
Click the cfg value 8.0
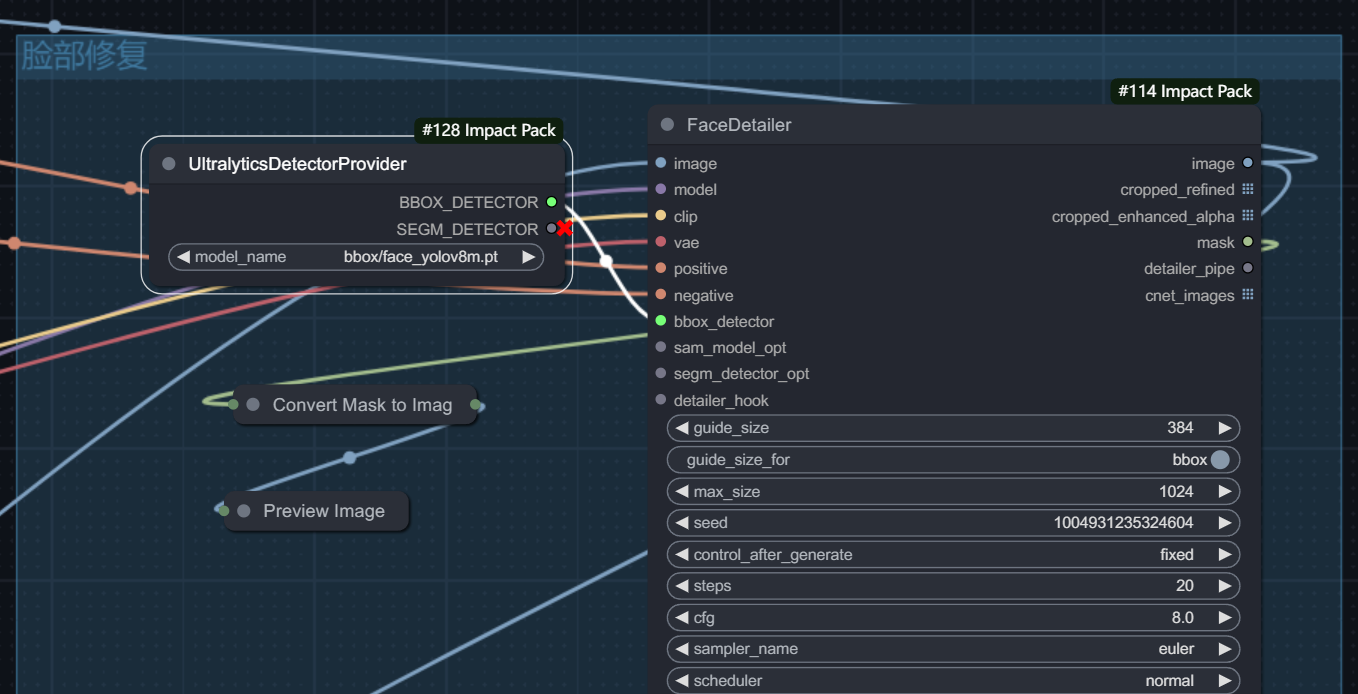point(1183,618)
